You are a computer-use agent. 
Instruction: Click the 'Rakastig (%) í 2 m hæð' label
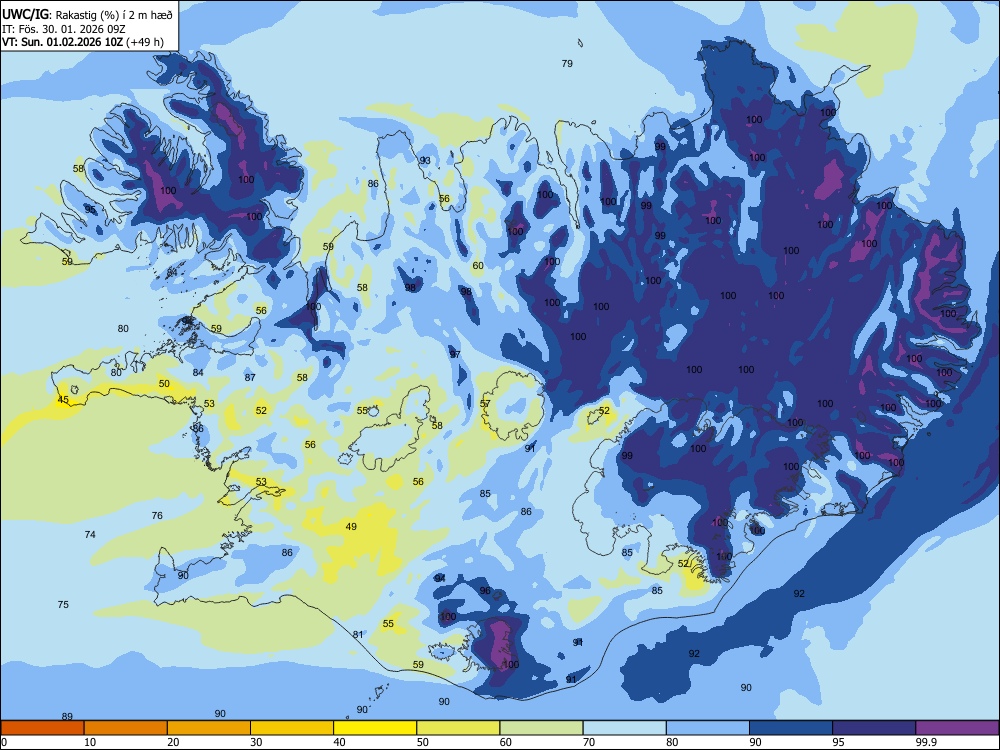114,15
